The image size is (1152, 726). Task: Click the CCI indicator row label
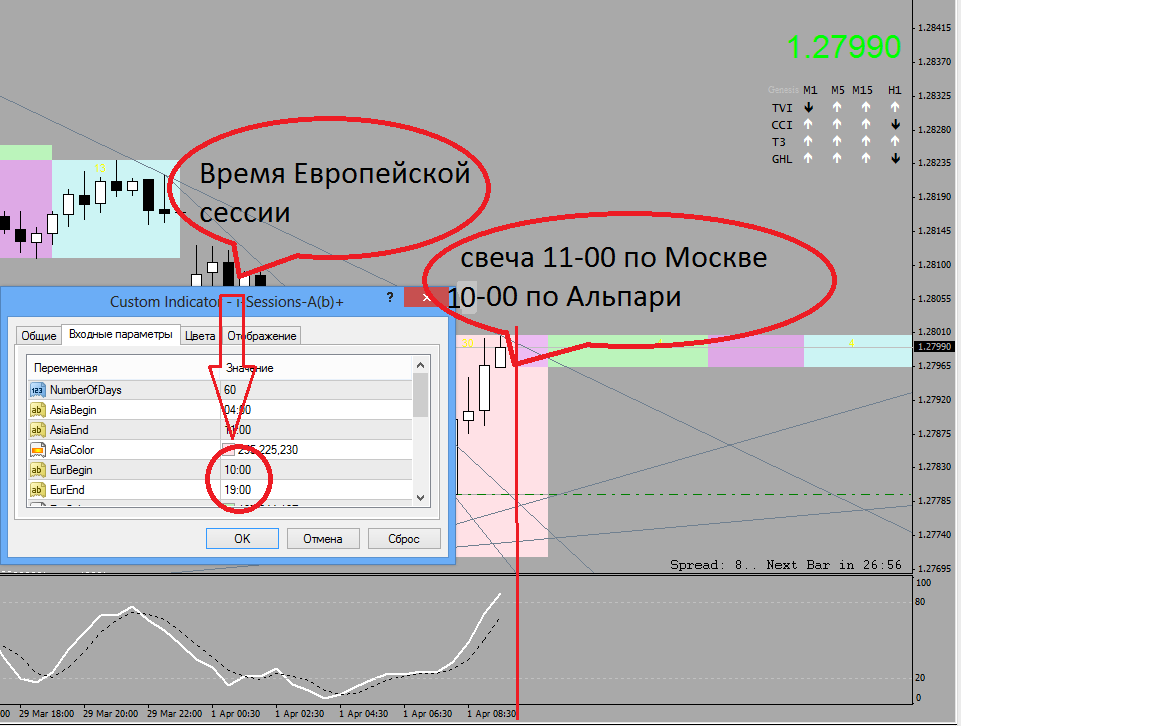782,125
